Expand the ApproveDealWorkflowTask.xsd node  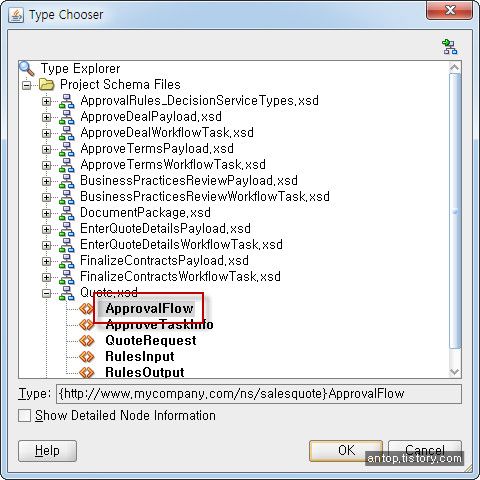(46, 133)
